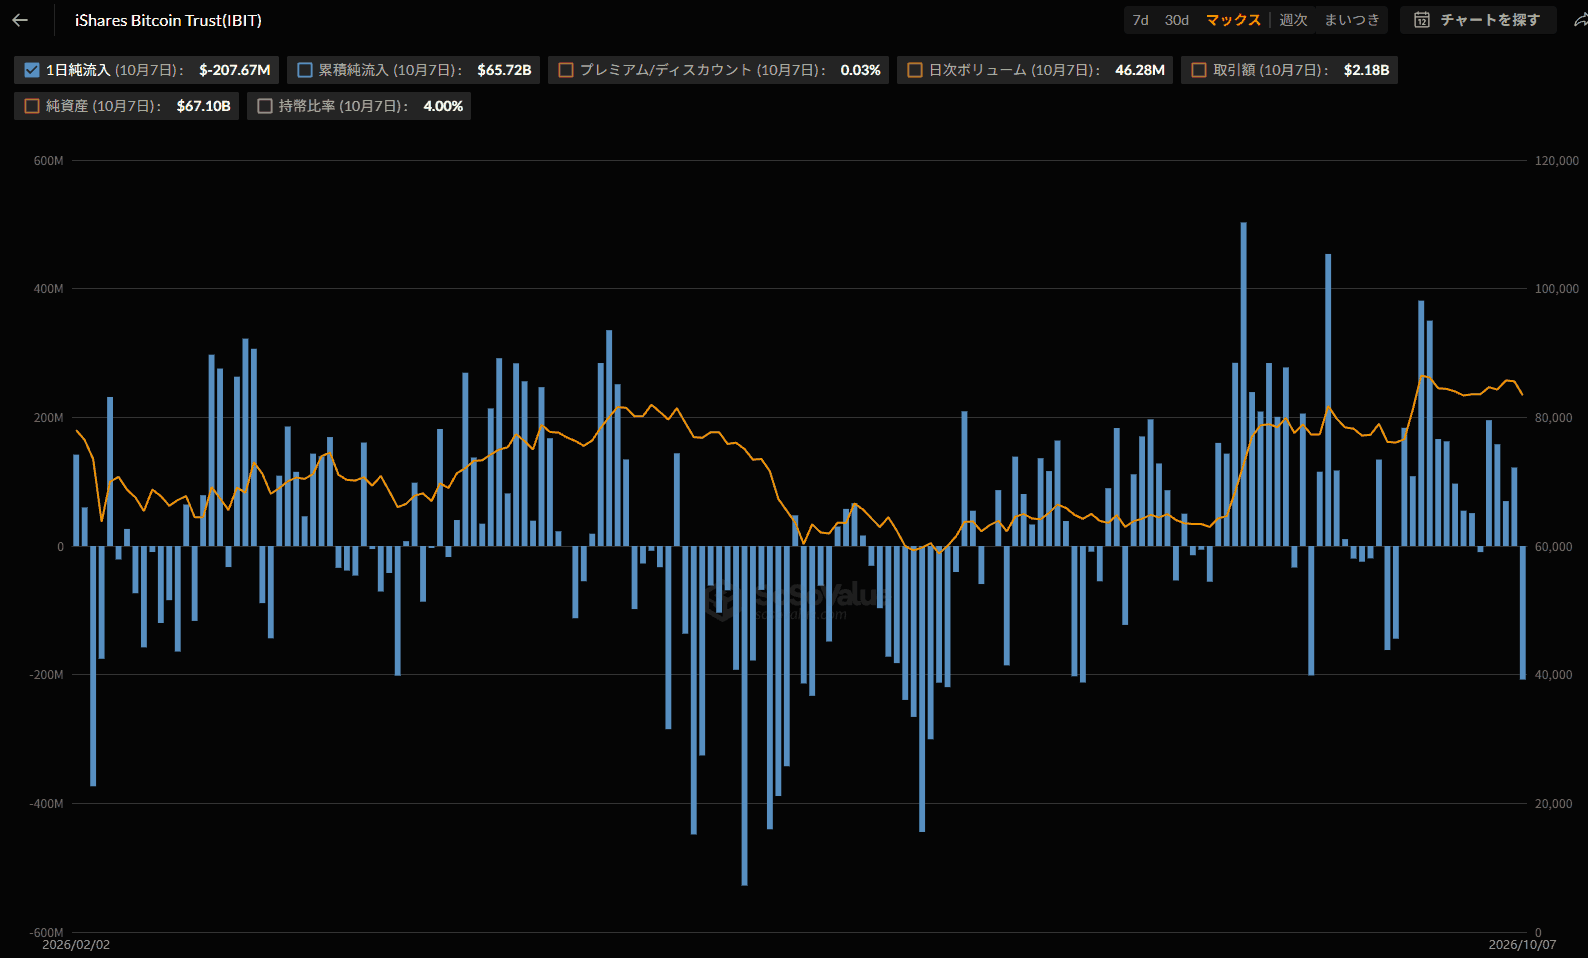
Task: Enable the 累積純流入 checkbox
Action: coord(305,70)
